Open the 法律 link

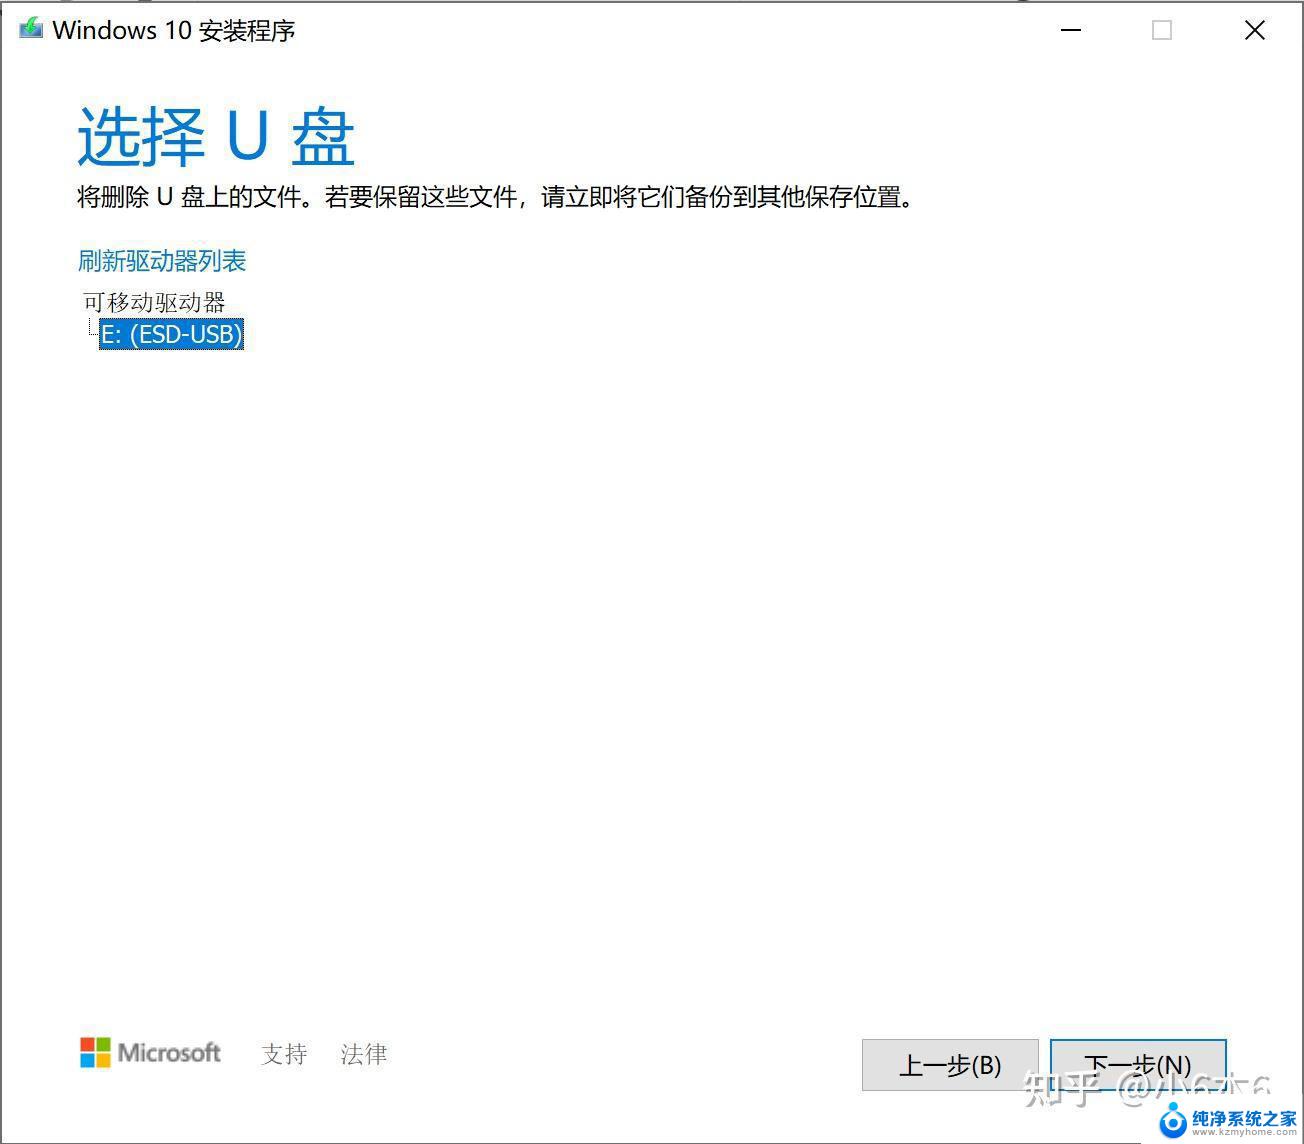364,1054
